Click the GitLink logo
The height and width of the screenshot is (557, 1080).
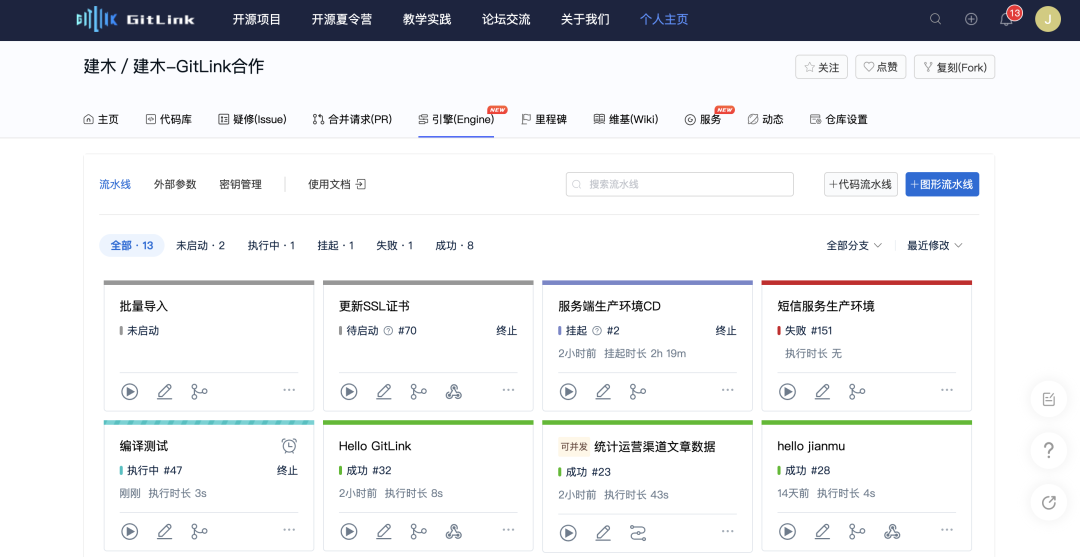tap(135, 19)
